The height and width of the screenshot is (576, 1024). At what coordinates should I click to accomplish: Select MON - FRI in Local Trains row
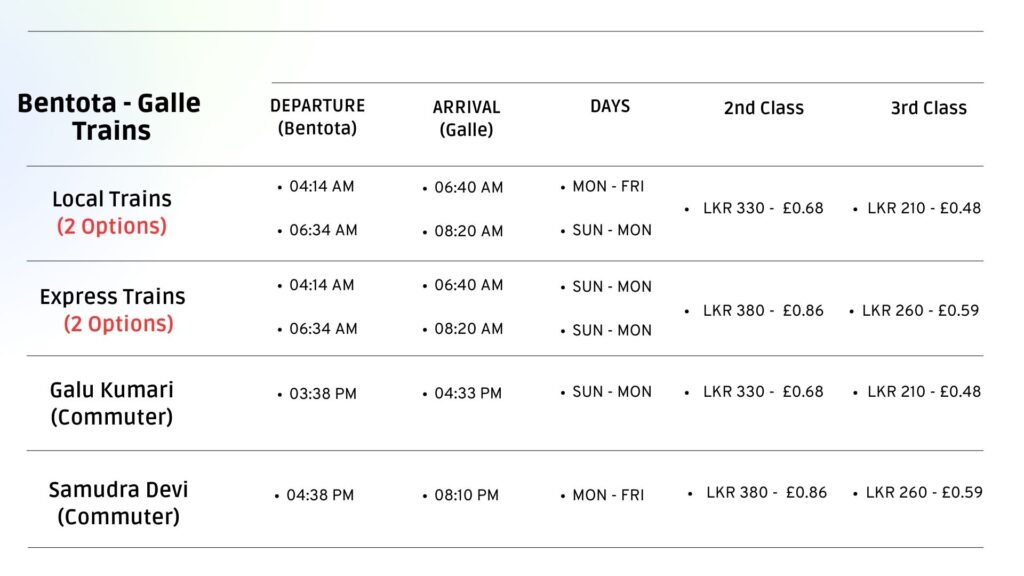pos(608,186)
